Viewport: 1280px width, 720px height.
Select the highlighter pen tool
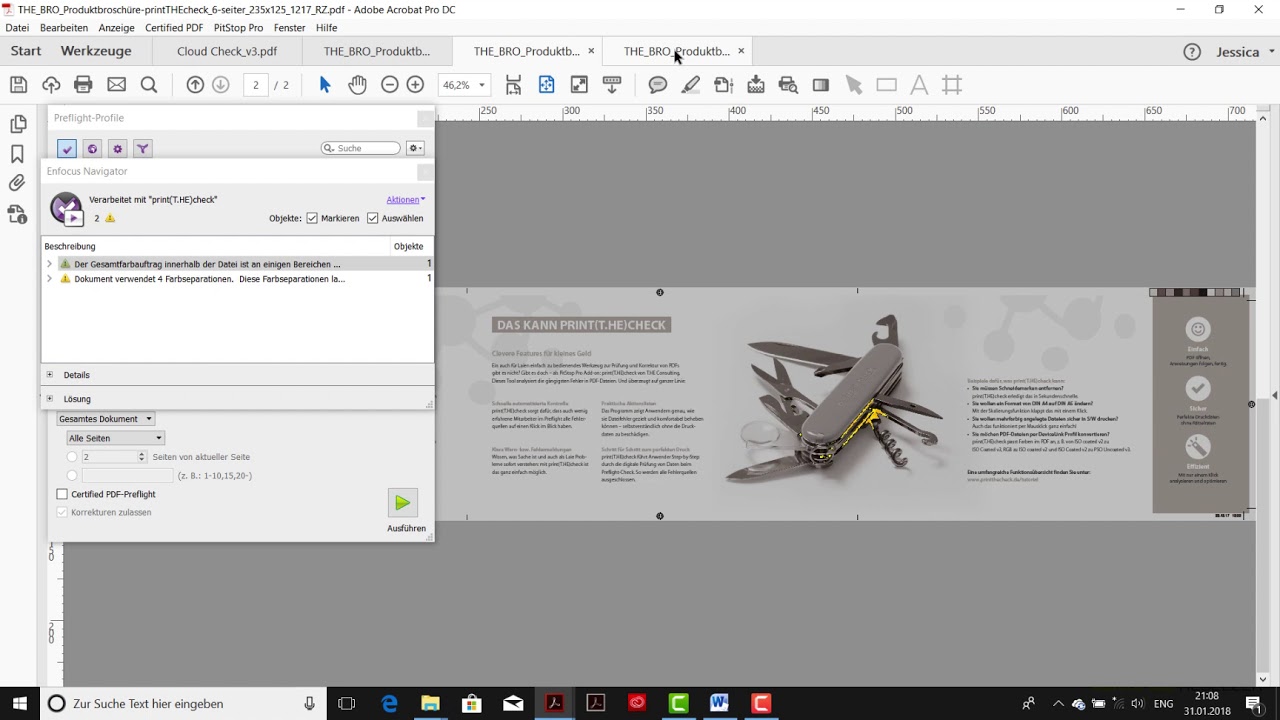[x=690, y=85]
